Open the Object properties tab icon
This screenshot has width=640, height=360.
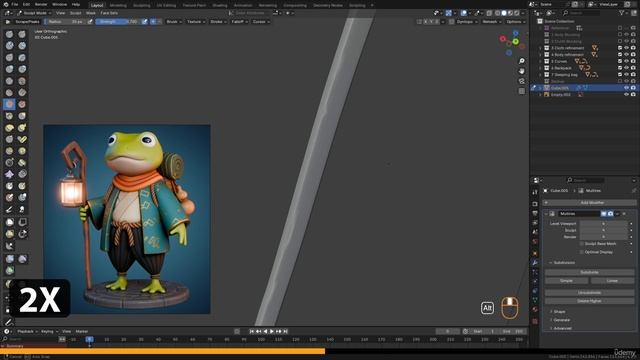pyautogui.click(x=535, y=253)
